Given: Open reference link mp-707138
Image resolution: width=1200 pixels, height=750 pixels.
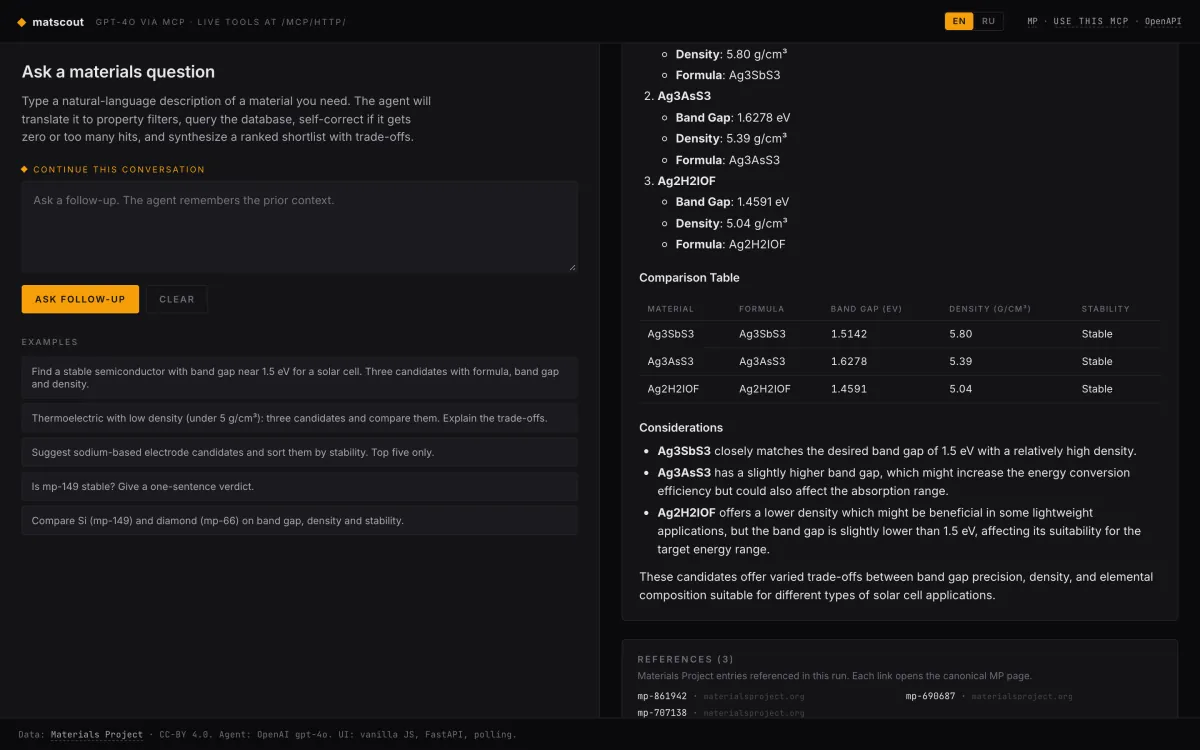Looking at the screenshot, I should [662, 713].
